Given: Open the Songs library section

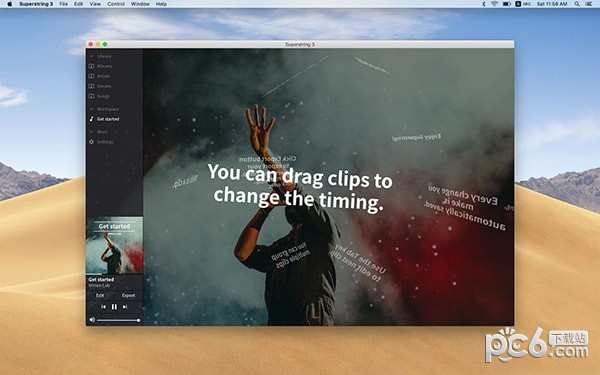Looking at the screenshot, I should (x=99, y=96).
